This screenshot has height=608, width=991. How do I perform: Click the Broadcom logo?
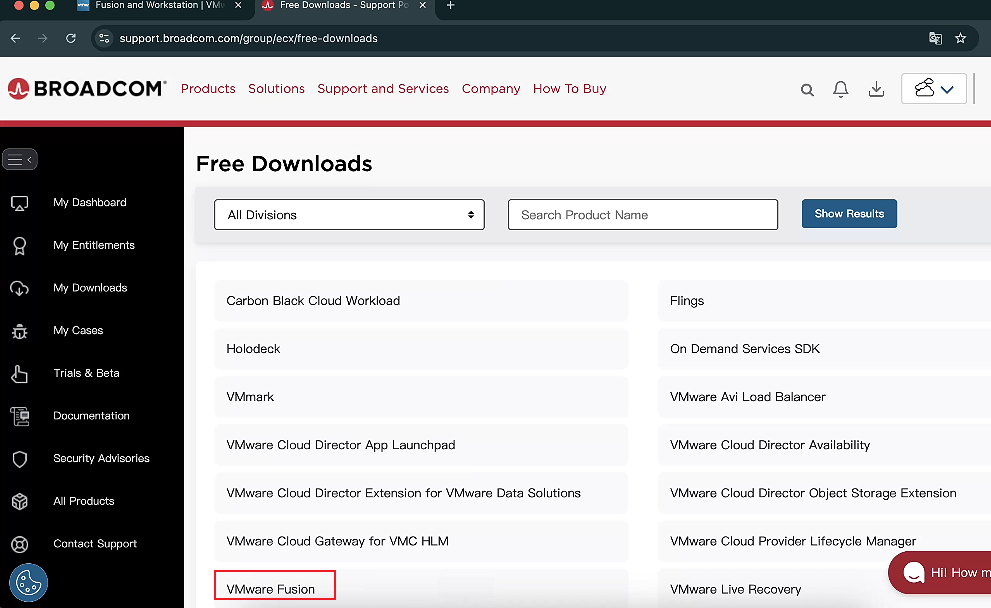click(87, 88)
